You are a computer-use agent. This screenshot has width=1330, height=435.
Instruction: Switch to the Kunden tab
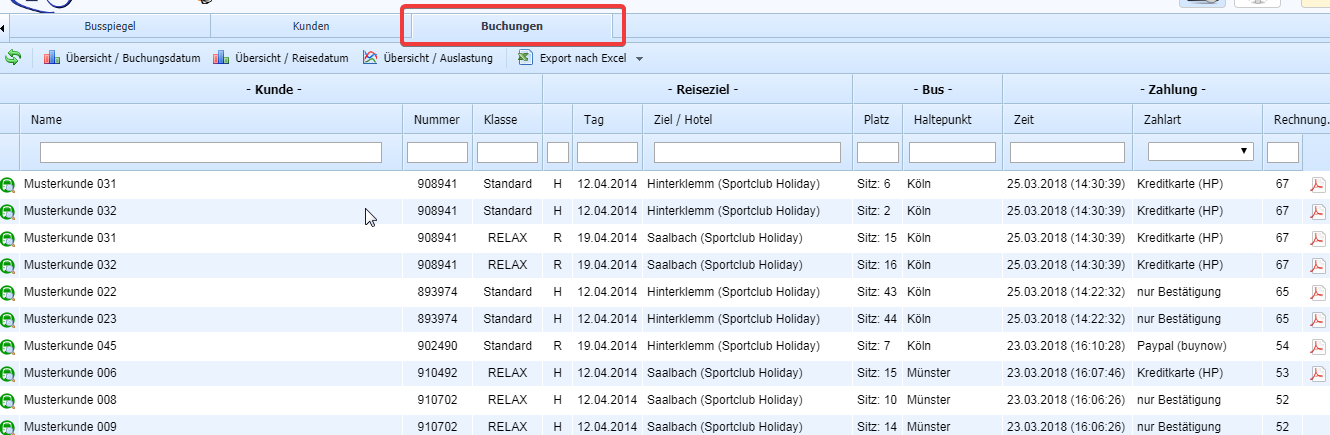click(310, 26)
